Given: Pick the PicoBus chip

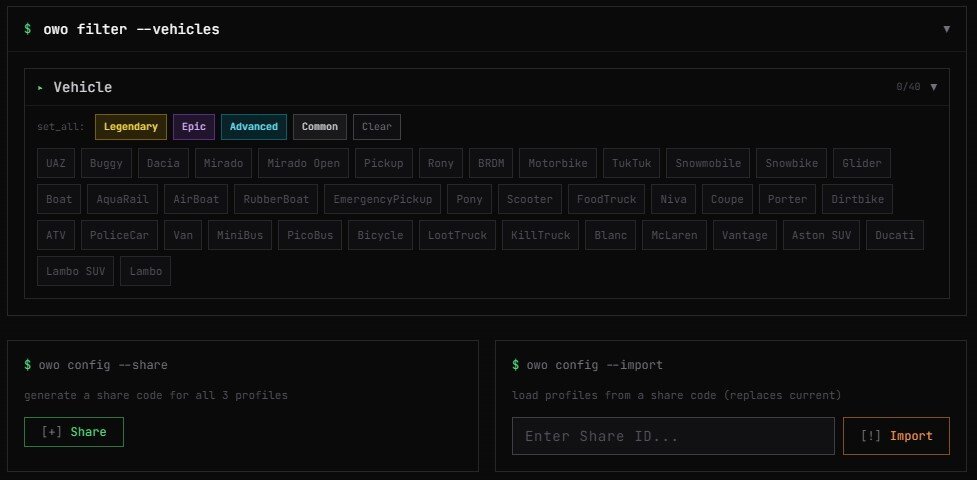Looking at the screenshot, I should pyautogui.click(x=310, y=235).
